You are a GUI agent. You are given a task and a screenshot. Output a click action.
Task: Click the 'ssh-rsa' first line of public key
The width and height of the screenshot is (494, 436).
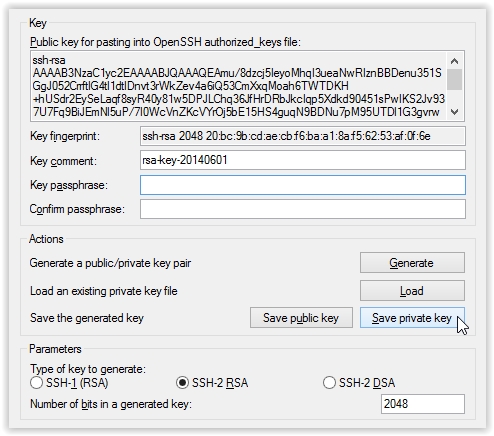point(49,60)
